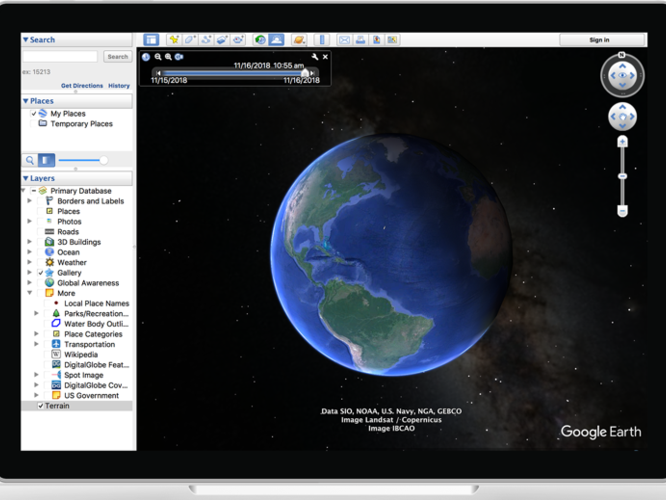
Task: Show historical imagery clock icon
Action: 260,40
